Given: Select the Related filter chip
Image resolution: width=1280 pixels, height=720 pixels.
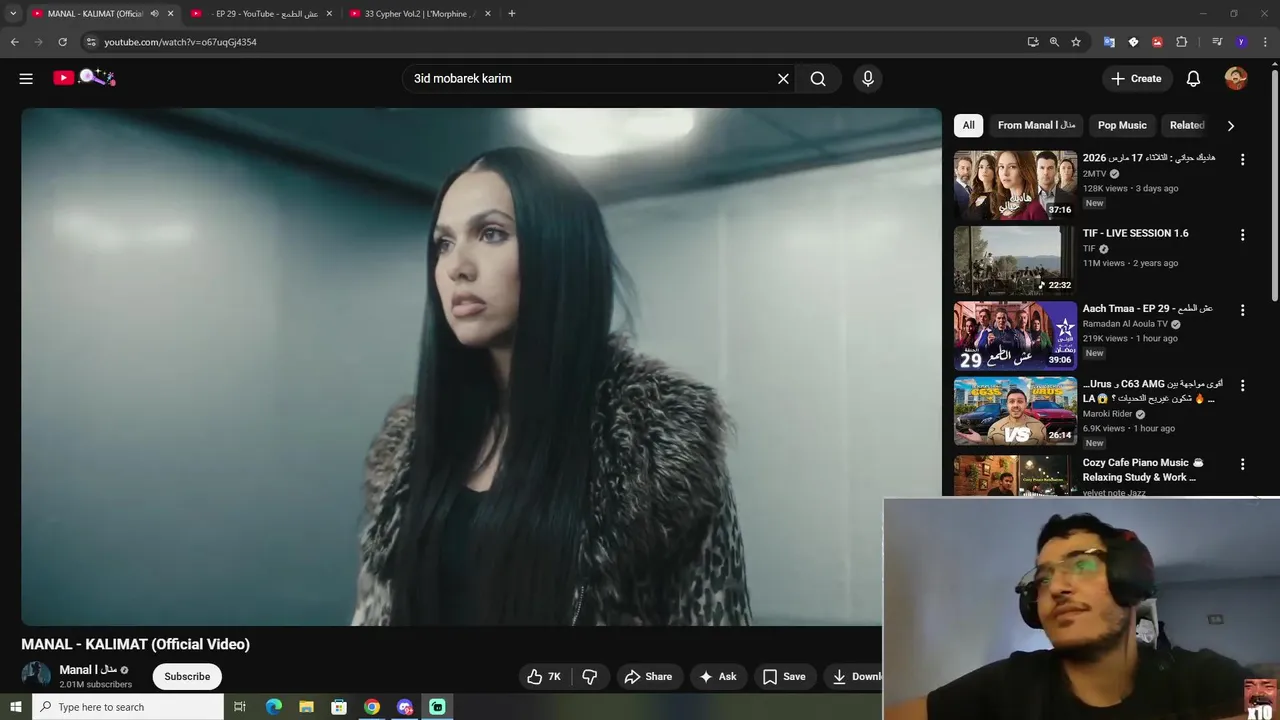Looking at the screenshot, I should [1187, 125].
